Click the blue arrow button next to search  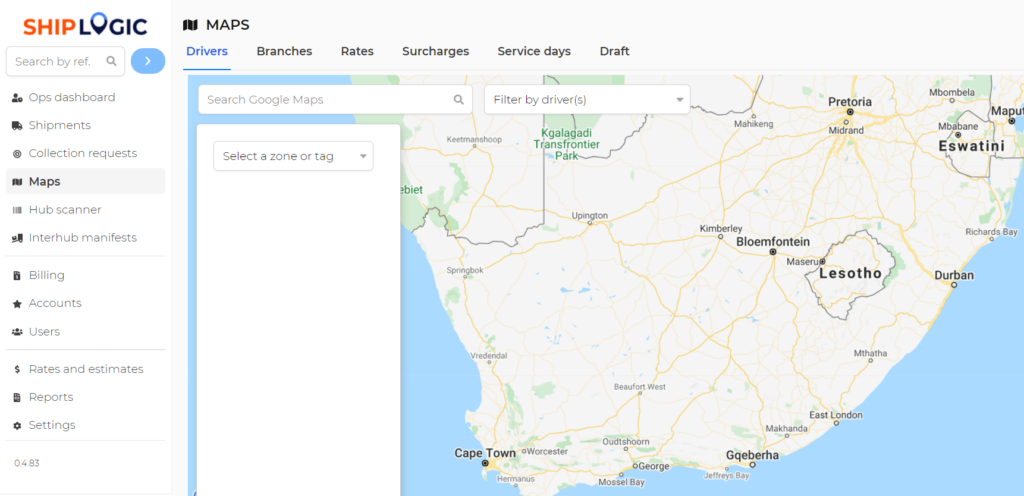tap(148, 61)
